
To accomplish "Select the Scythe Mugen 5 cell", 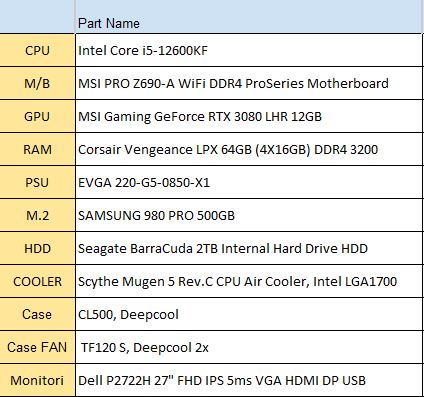I will [249, 281].
